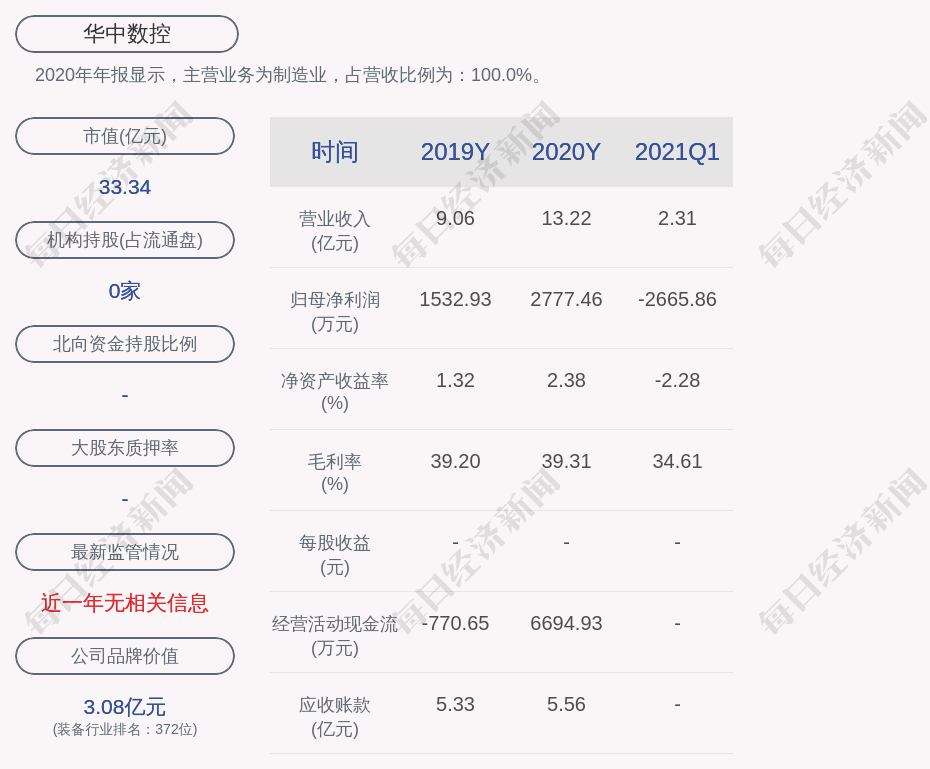Click the 时间 table header
Viewport: 930px width, 769px height.
pyautogui.click(x=335, y=152)
